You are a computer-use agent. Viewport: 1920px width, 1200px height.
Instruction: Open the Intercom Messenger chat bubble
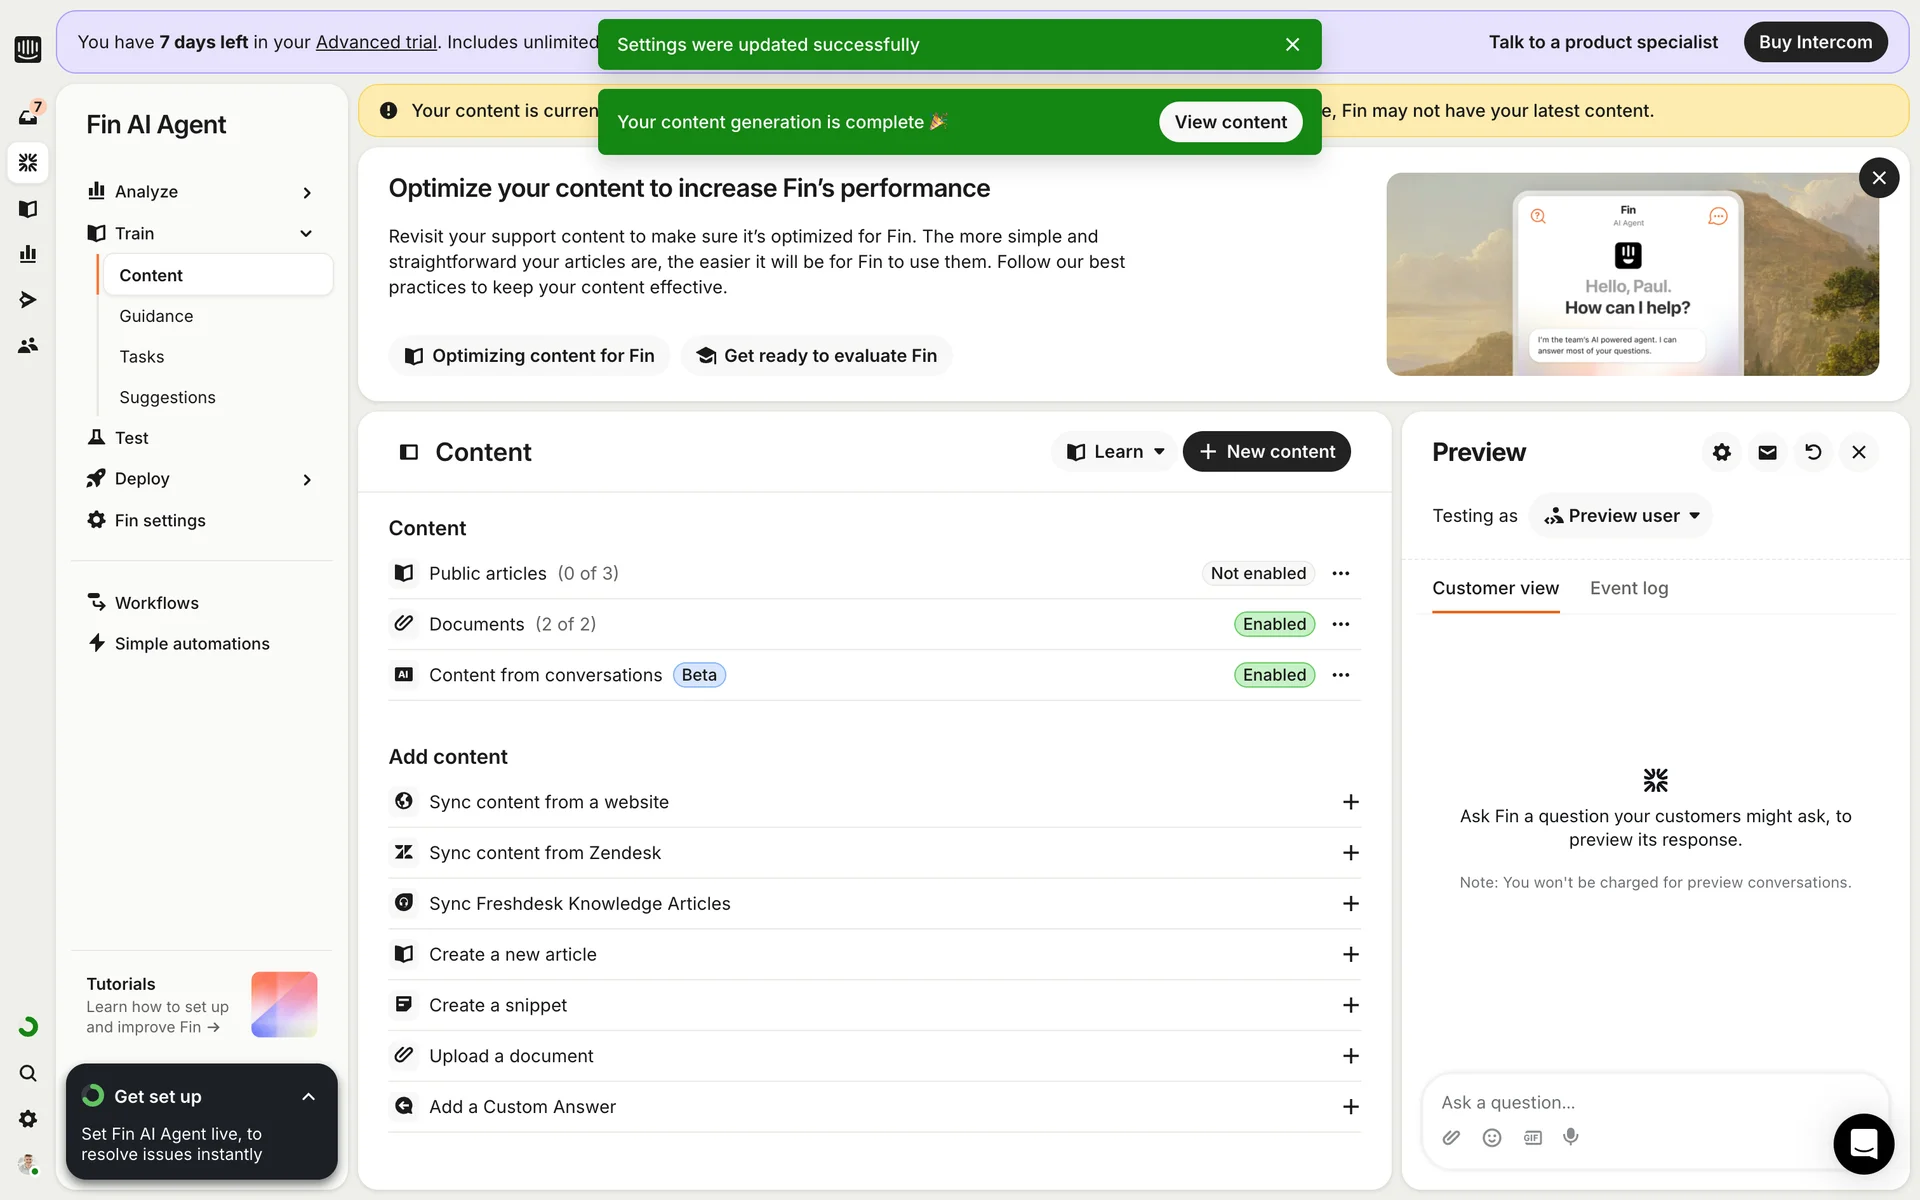(x=1863, y=1143)
